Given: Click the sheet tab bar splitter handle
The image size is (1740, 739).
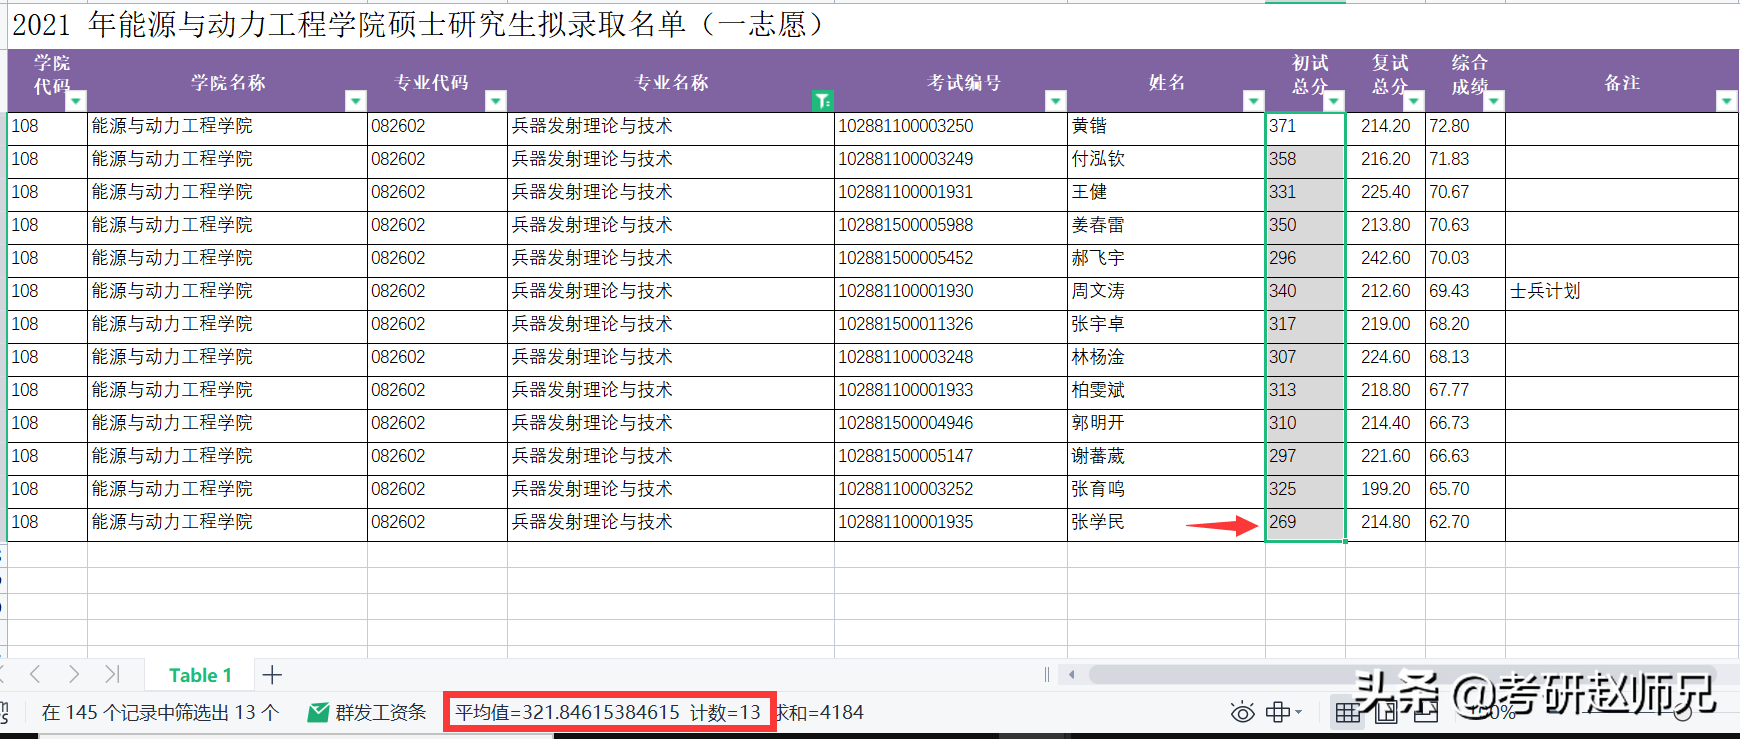Looking at the screenshot, I should [1046, 674].
